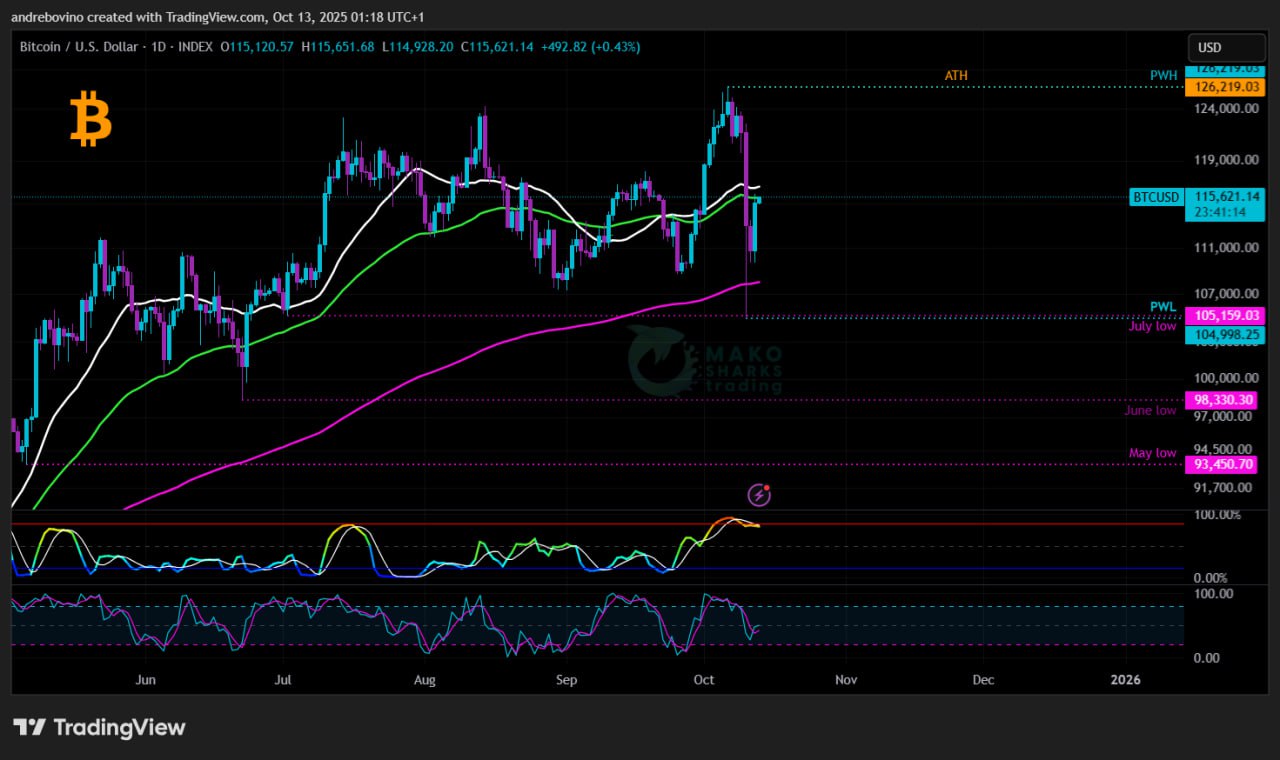This screenshot has width=1280, height=760.
Task: Click the 2026 label on the time axis
Action: [1125, 680]
